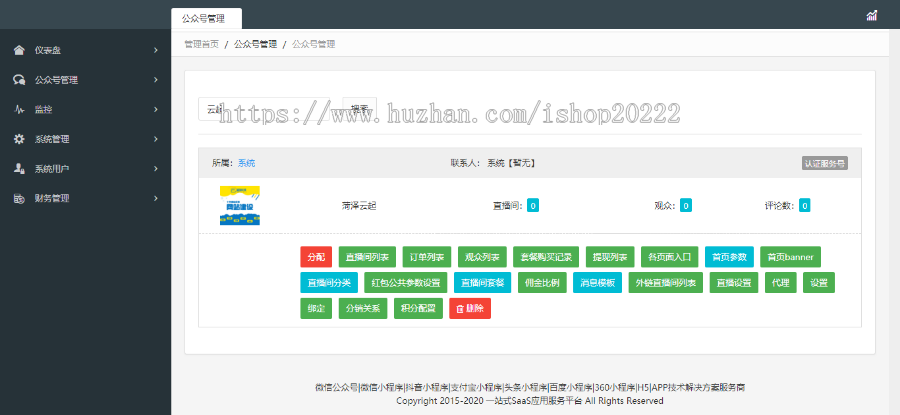The width and height of the screenshot is (900, 415).
Task: Open 外链直播间列表
Action: tap(666, 283)
